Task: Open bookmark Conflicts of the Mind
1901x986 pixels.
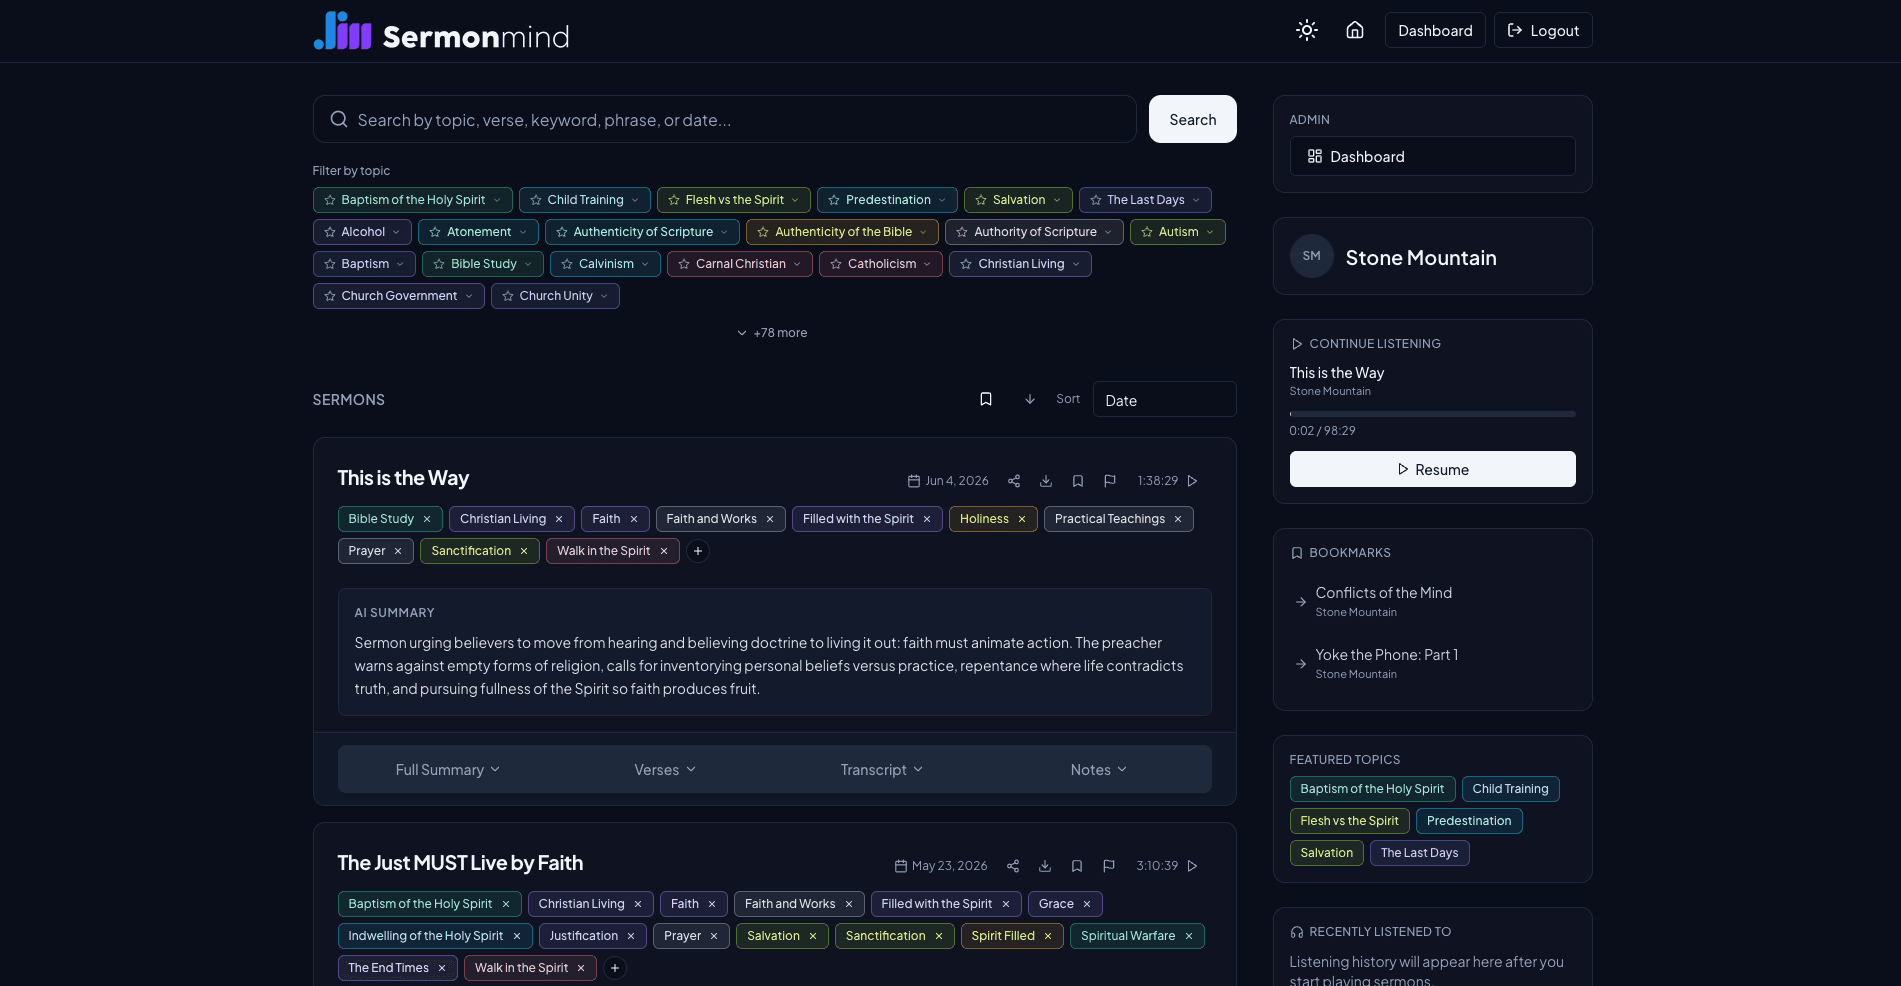Action: [x=1432, y=601]
